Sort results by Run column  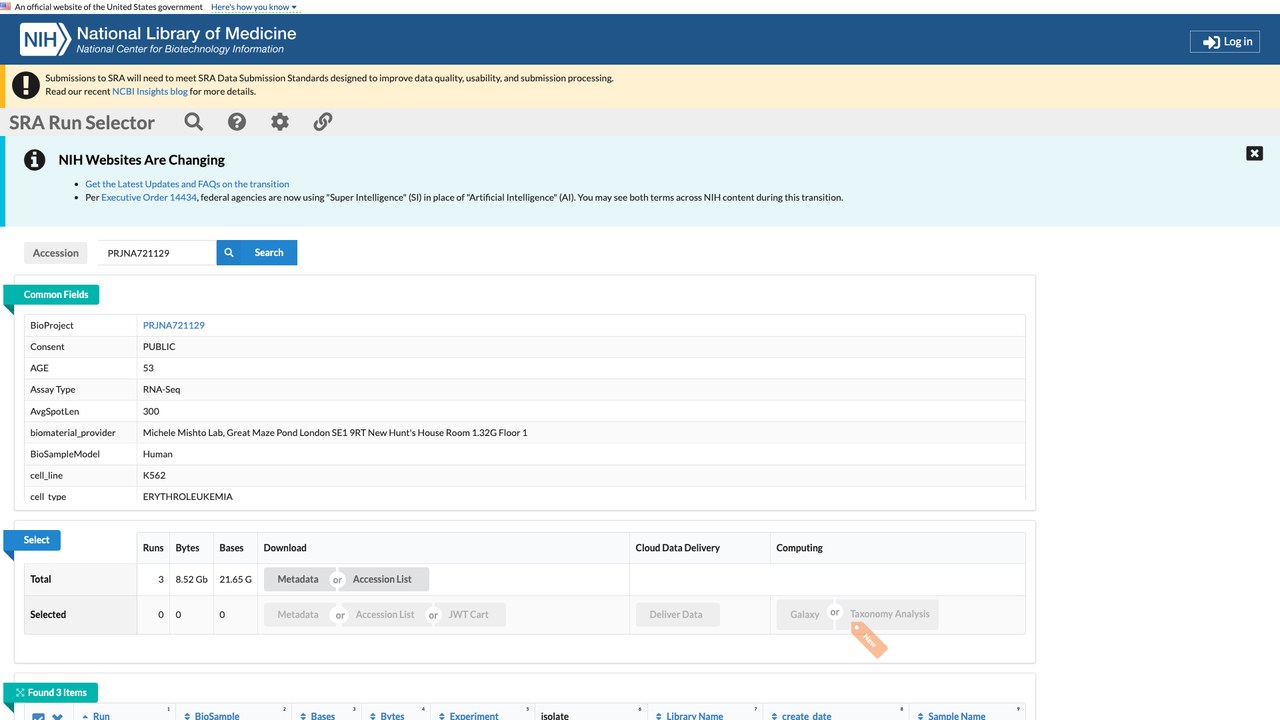(x=101, y=716)
